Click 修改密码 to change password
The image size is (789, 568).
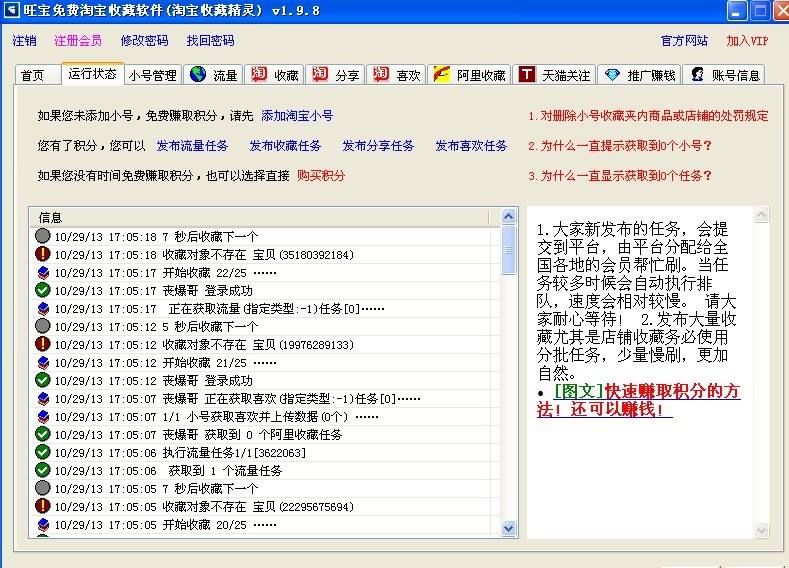[x=144, y=41]
